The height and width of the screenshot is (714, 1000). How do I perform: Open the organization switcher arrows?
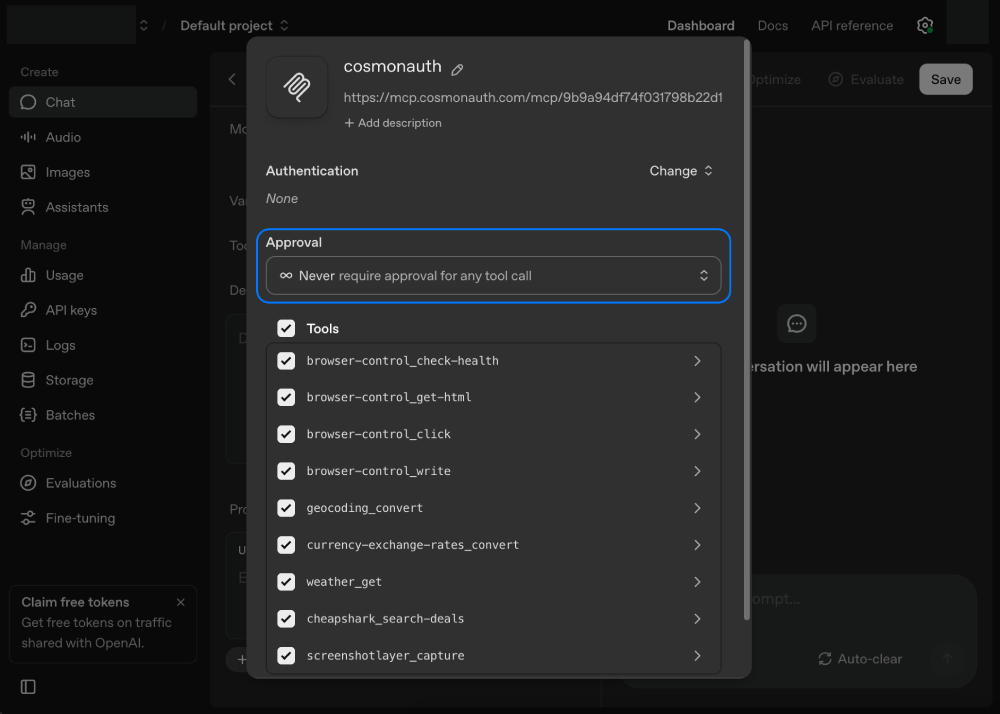(143, 26)
